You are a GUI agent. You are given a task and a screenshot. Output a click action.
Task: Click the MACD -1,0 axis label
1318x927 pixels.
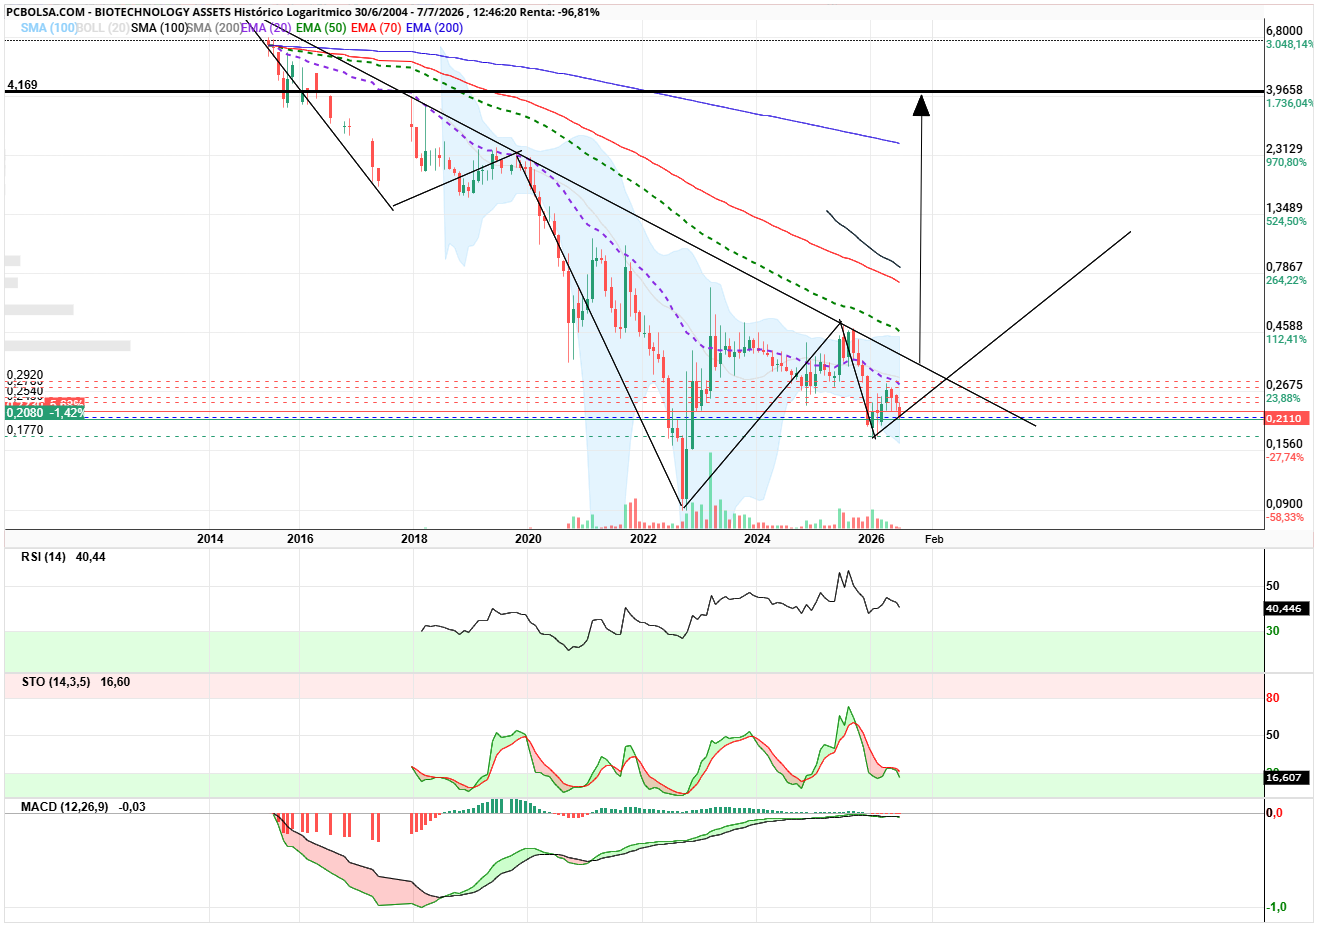tap(1277, 907)
